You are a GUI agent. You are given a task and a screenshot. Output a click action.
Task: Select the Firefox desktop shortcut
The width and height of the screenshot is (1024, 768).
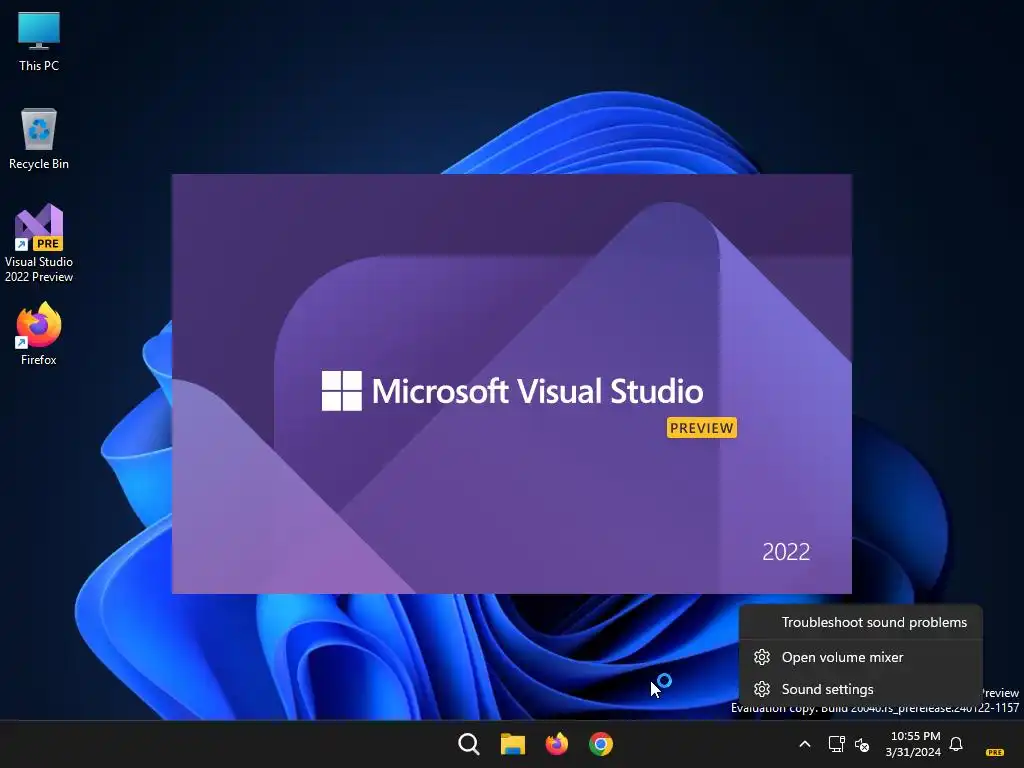(39, 334)
